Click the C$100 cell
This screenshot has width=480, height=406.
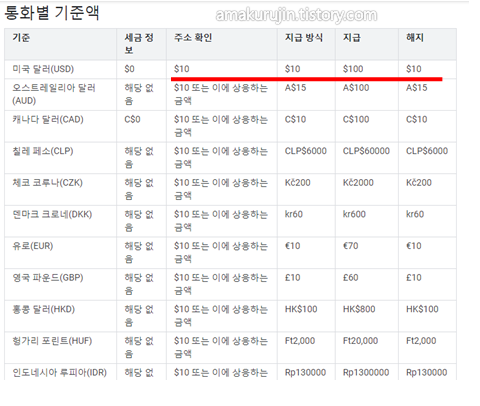pos(356,119)
